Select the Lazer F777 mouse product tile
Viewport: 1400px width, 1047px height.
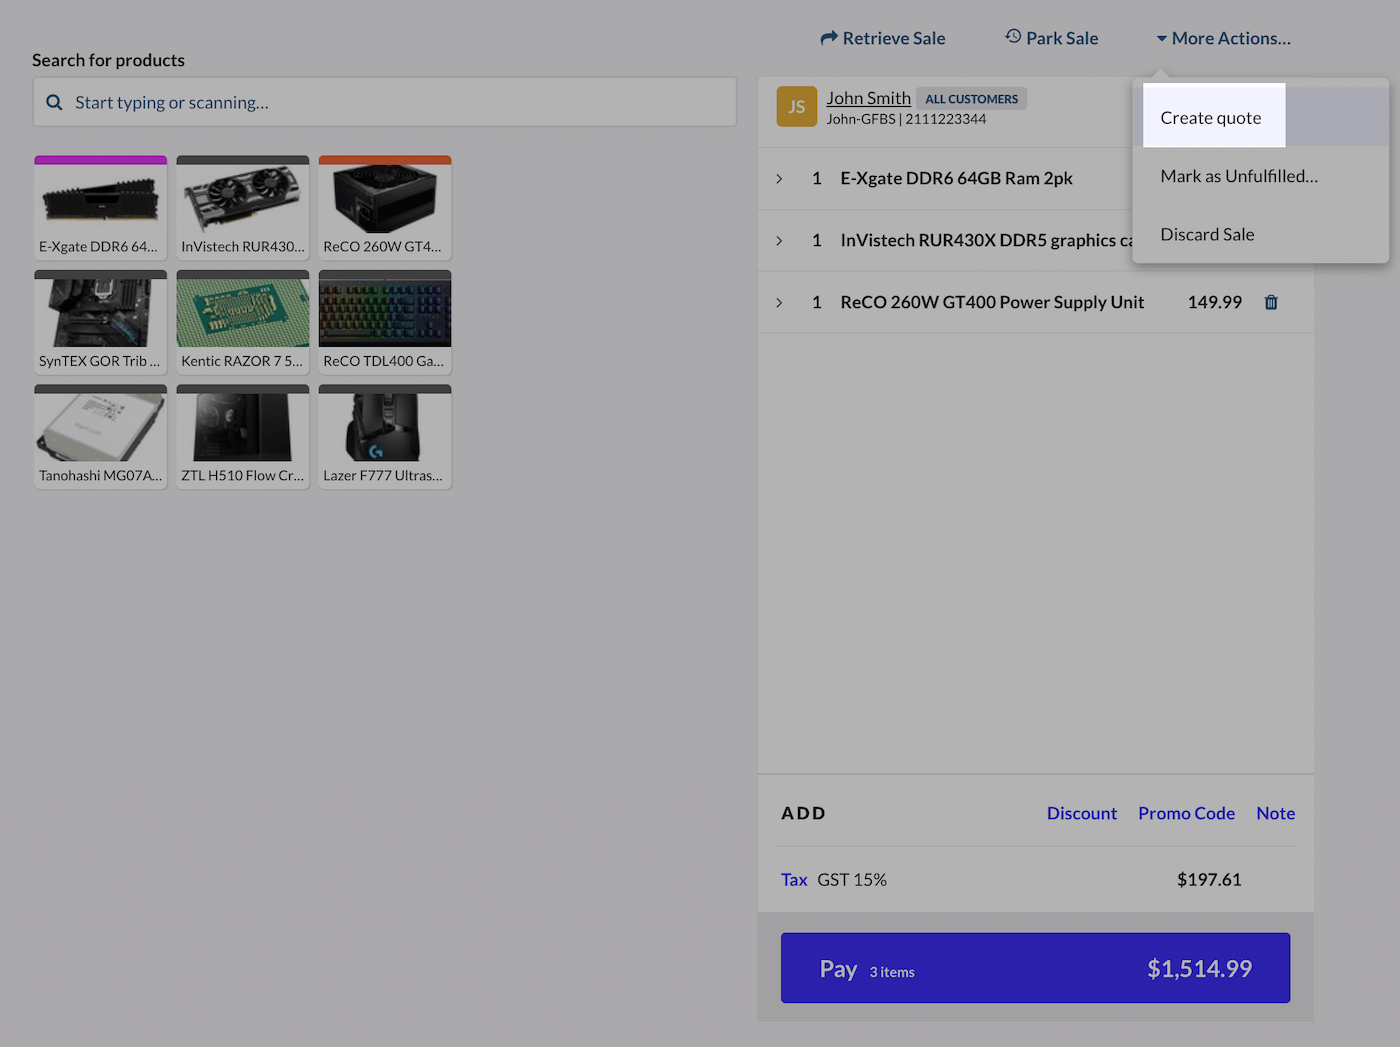[x=384, y=436]
